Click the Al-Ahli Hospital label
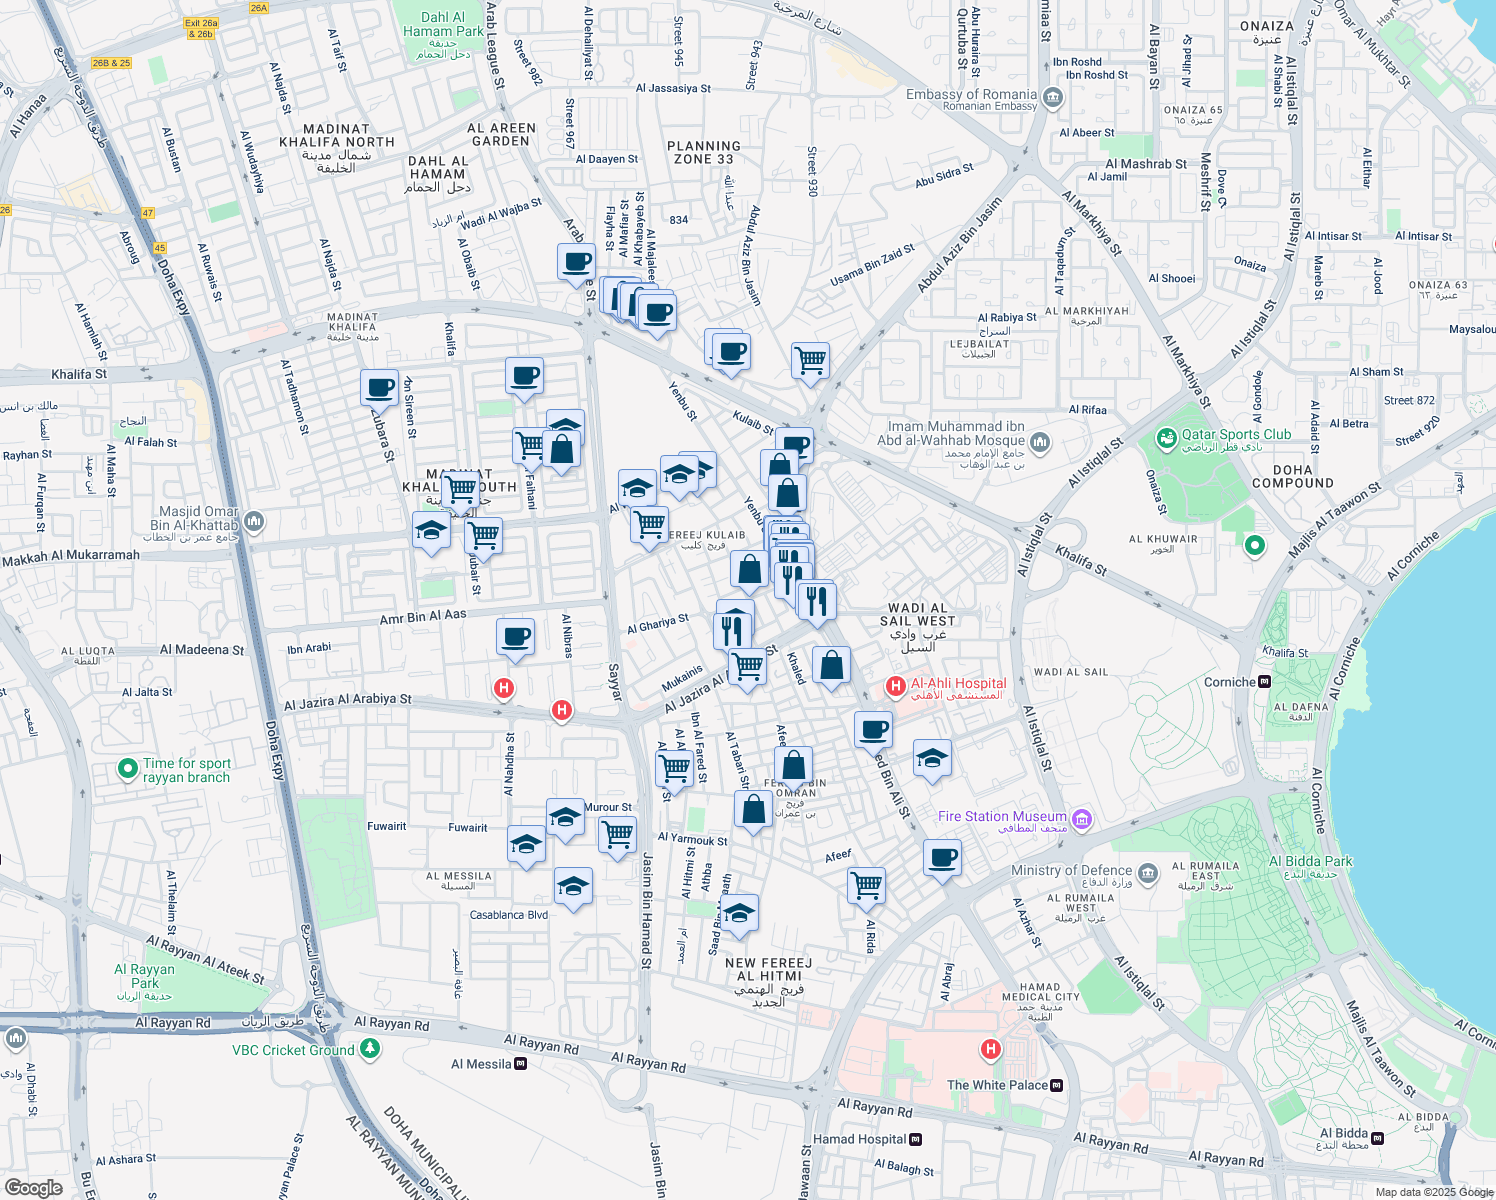The height and width of the screenshot is (1200, 1496). click(x=959, y=684)
